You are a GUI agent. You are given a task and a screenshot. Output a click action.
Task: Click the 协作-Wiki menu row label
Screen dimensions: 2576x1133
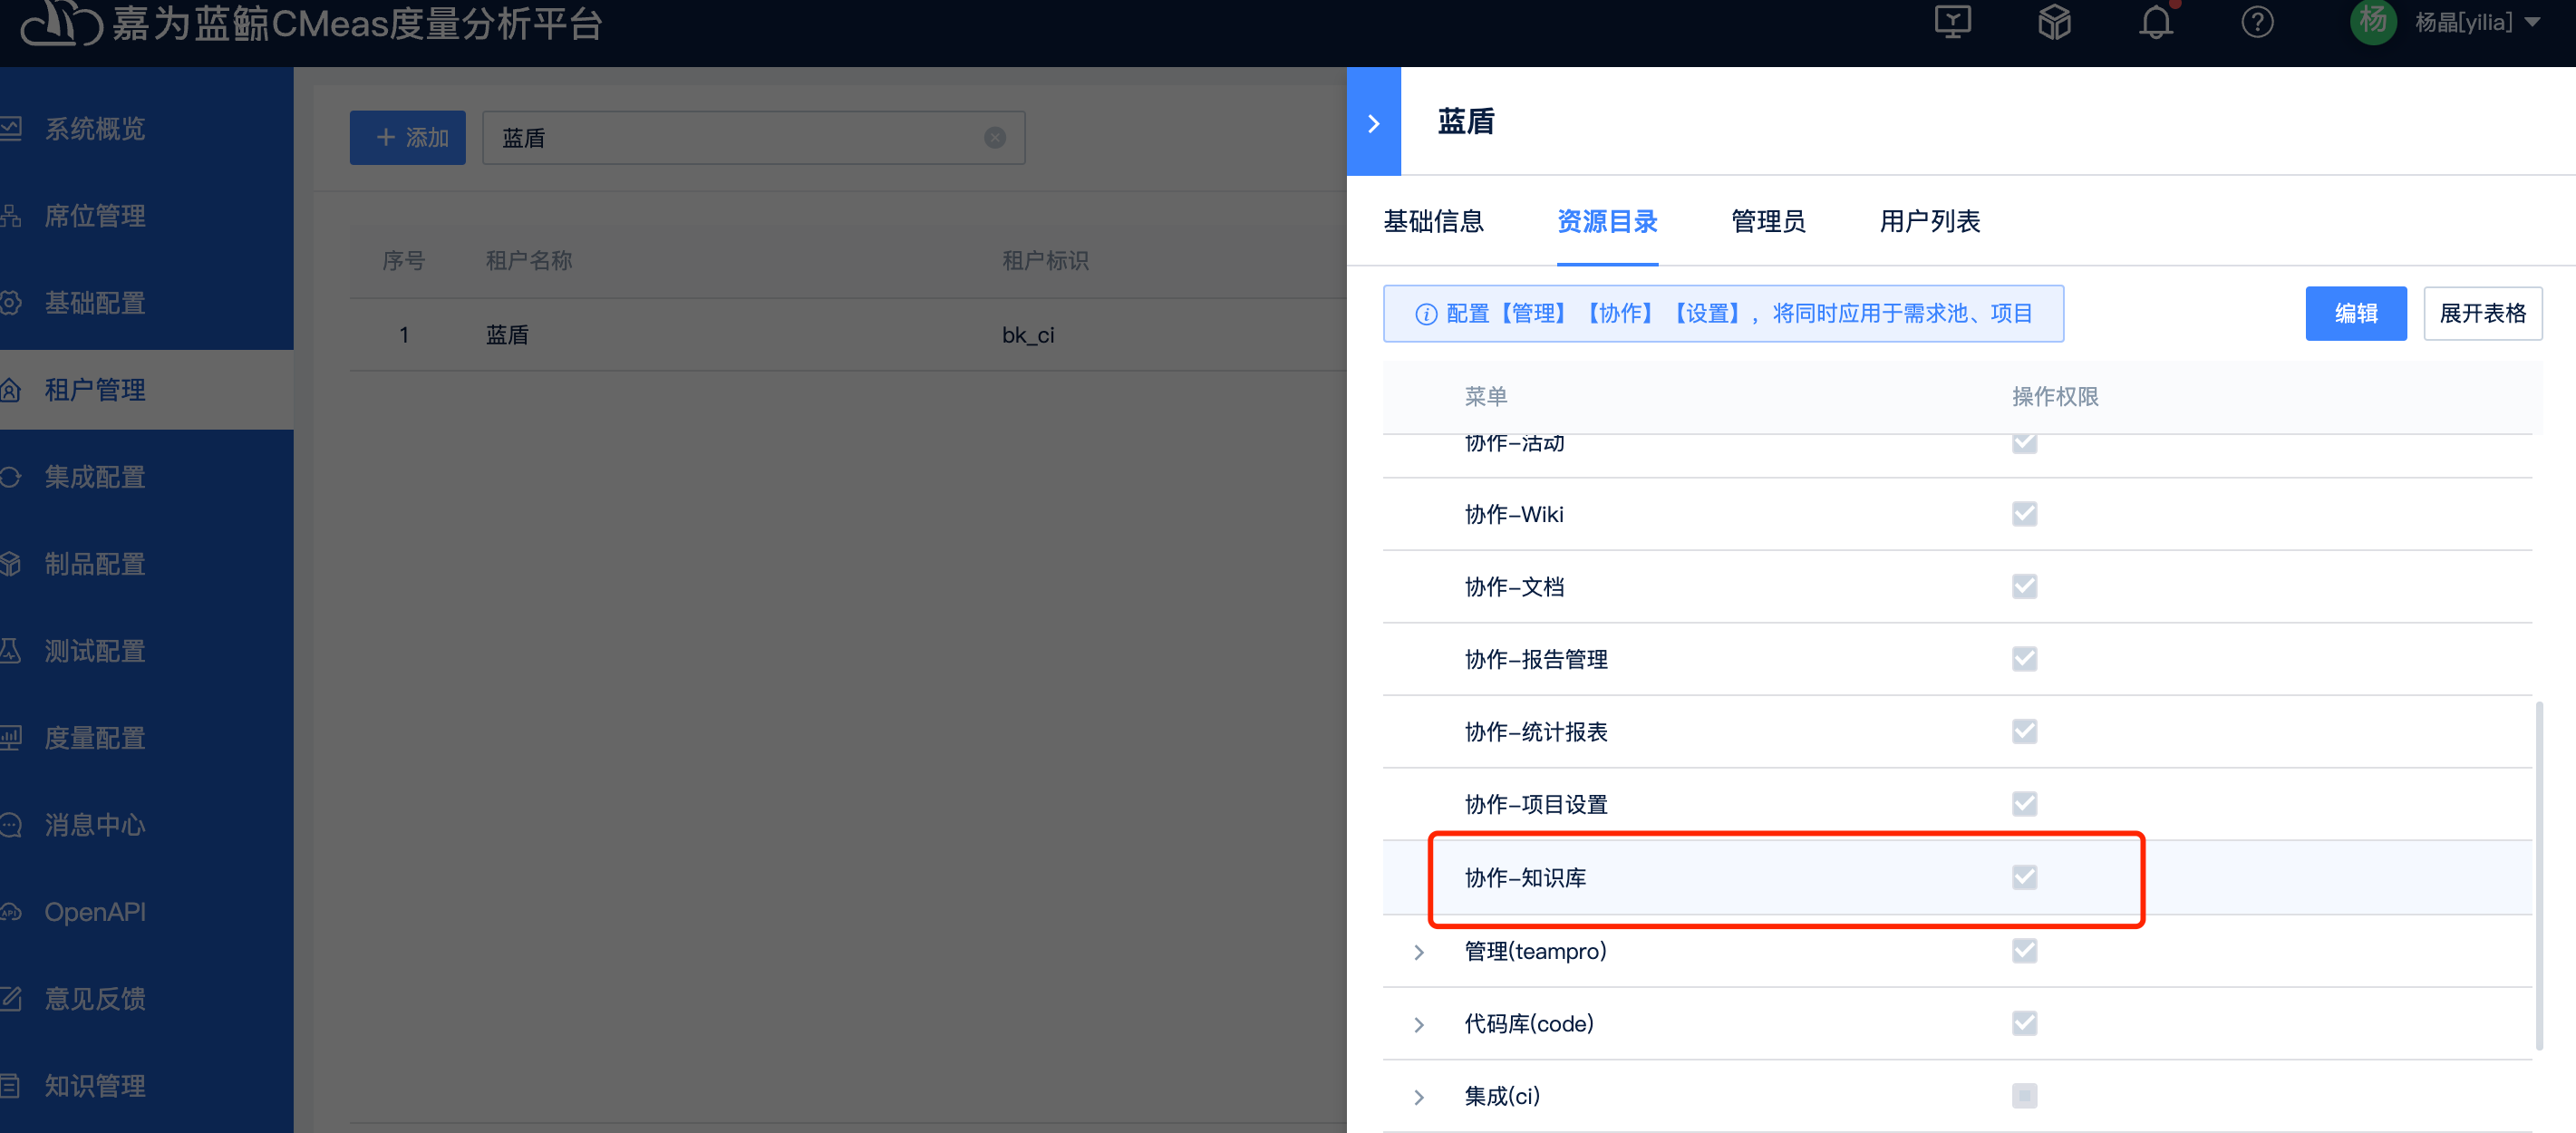tap(1514, 514)
